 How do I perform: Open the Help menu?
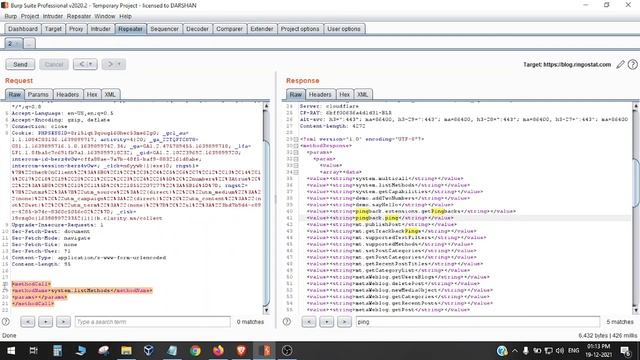pyautogui.click(x=125, y=16)
